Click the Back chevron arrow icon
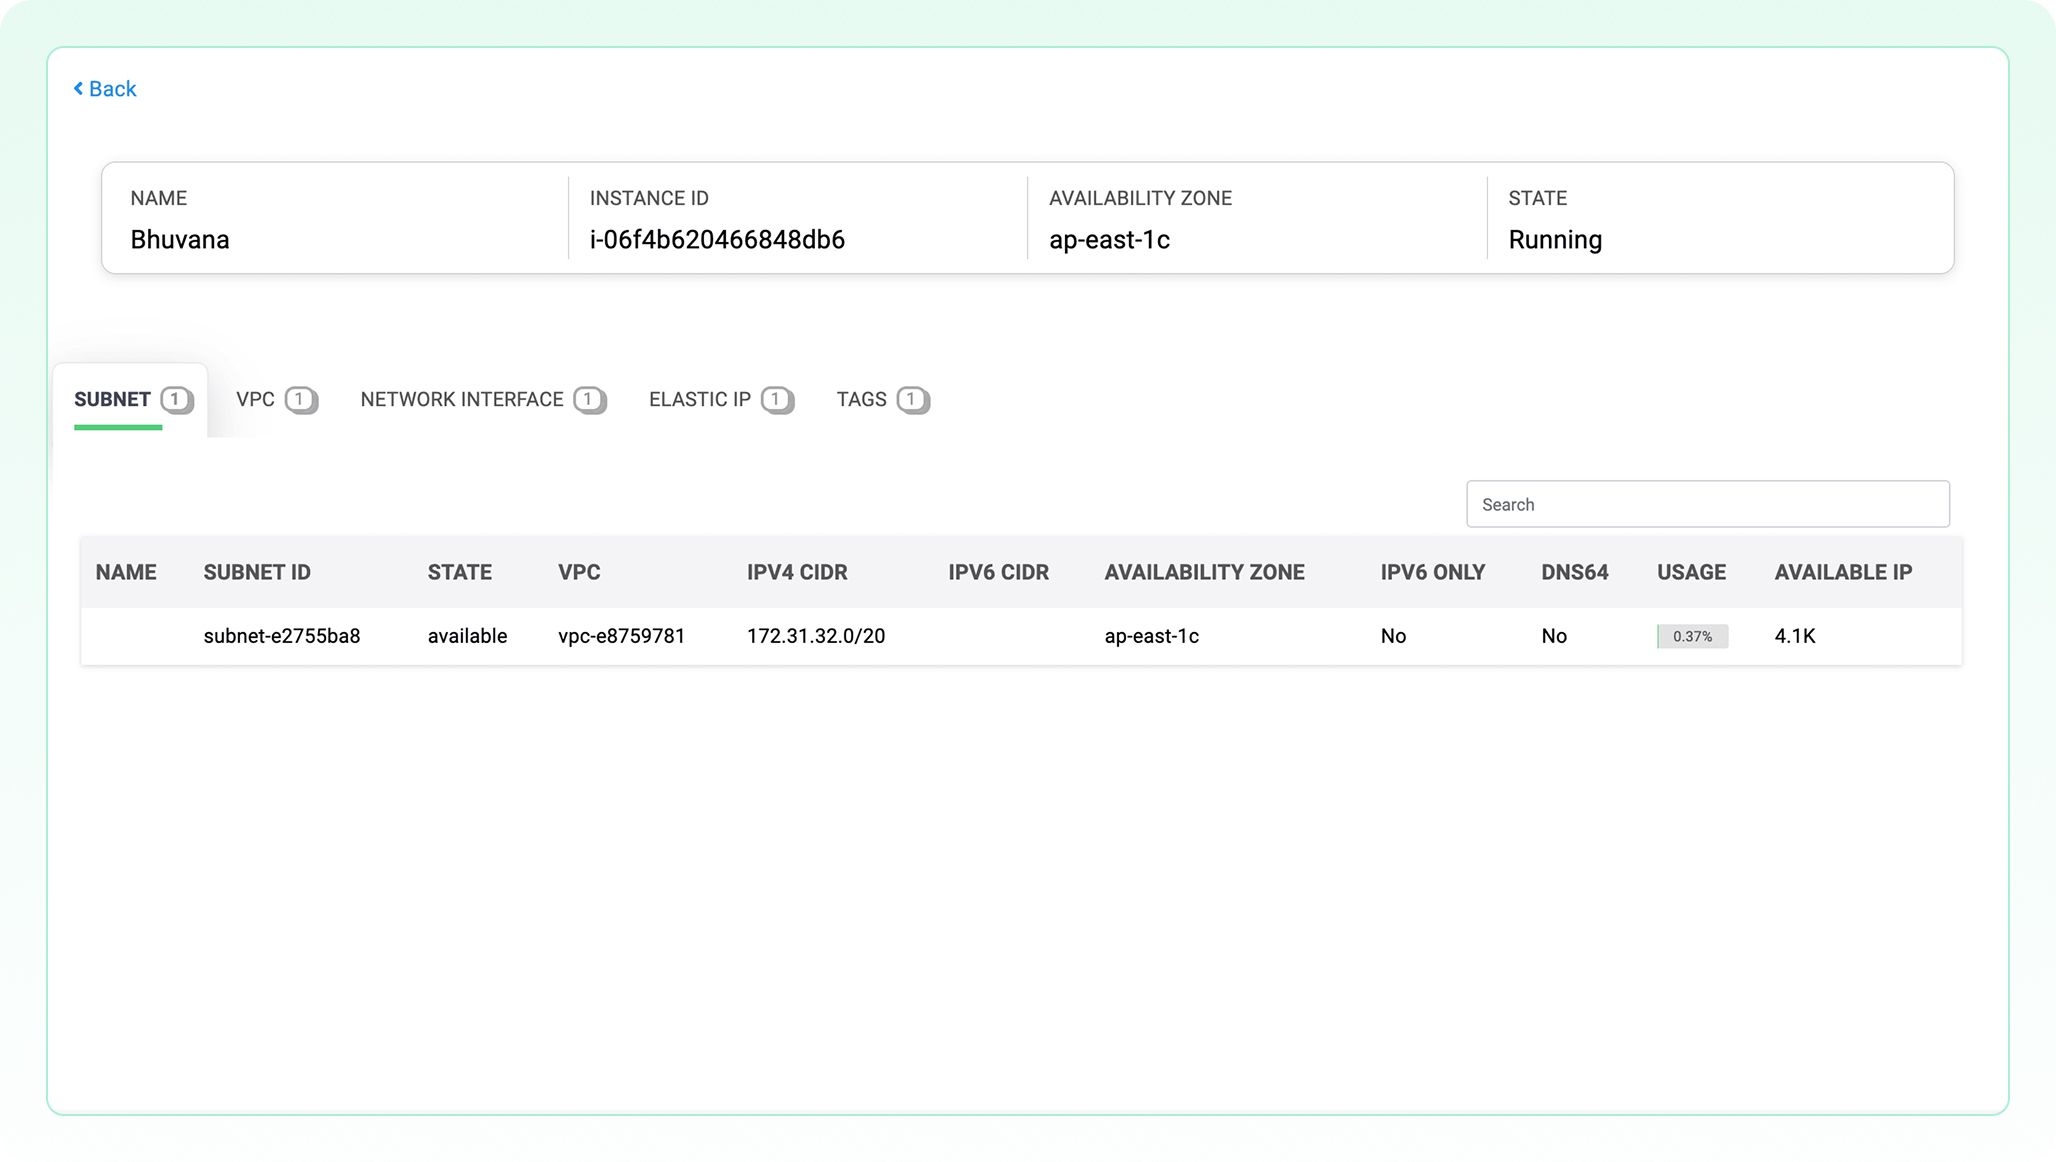 tap(78, 89)
